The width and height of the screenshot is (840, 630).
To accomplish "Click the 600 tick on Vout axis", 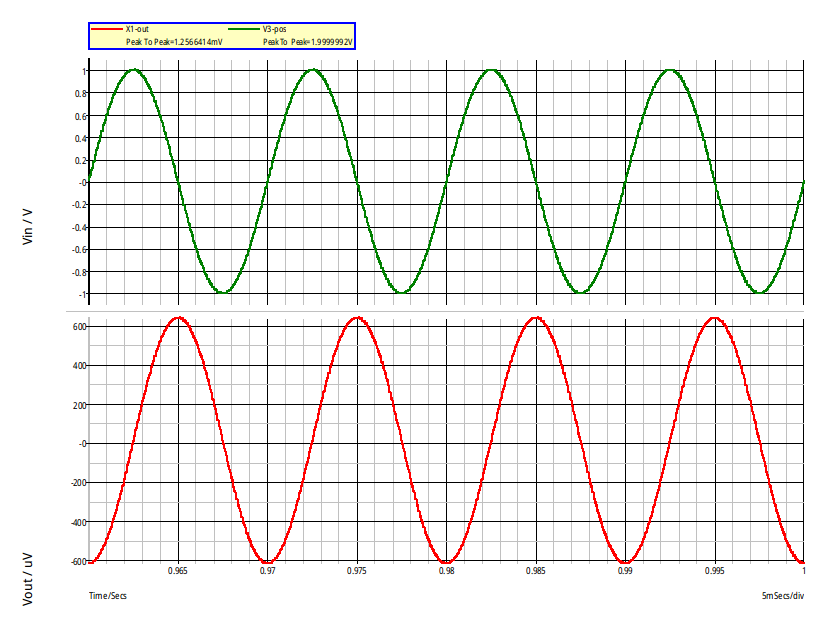I will [x=79, y=327].
